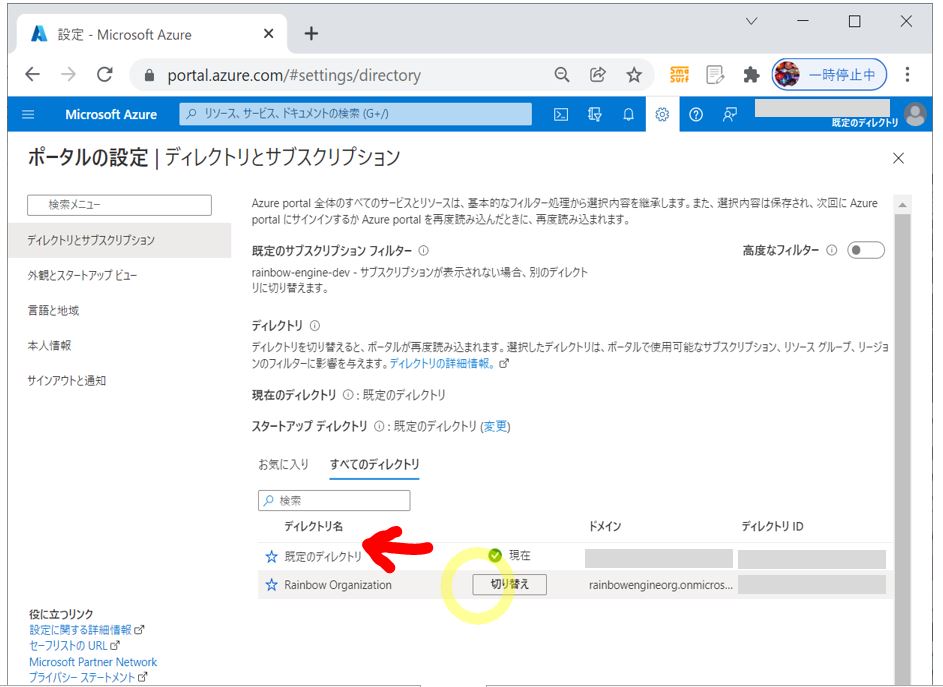The height and width of the screenshot is (687, 943).
Task: Go back in browser history
Action: click(32, 75)
